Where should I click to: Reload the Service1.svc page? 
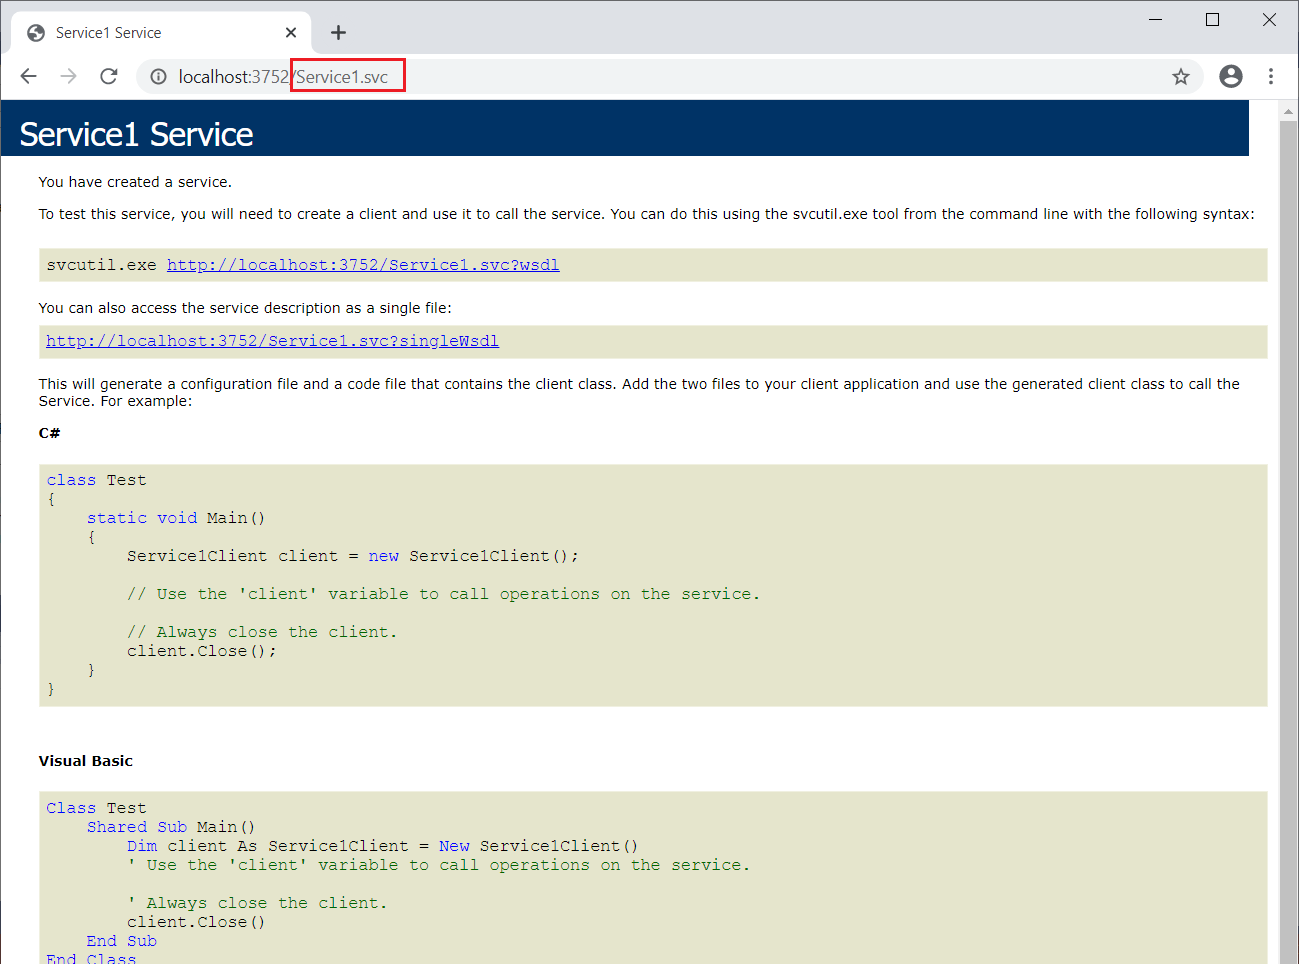click(109, 76)
